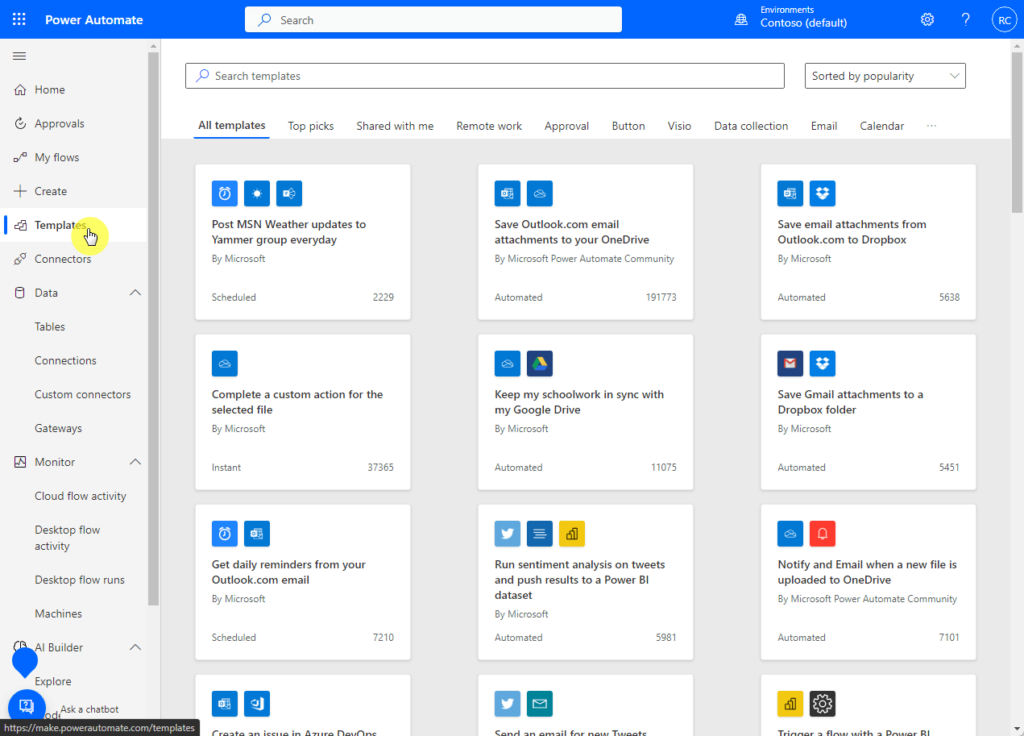
Task: Collapse the Monitor section chevron
Action: (135, 462)
